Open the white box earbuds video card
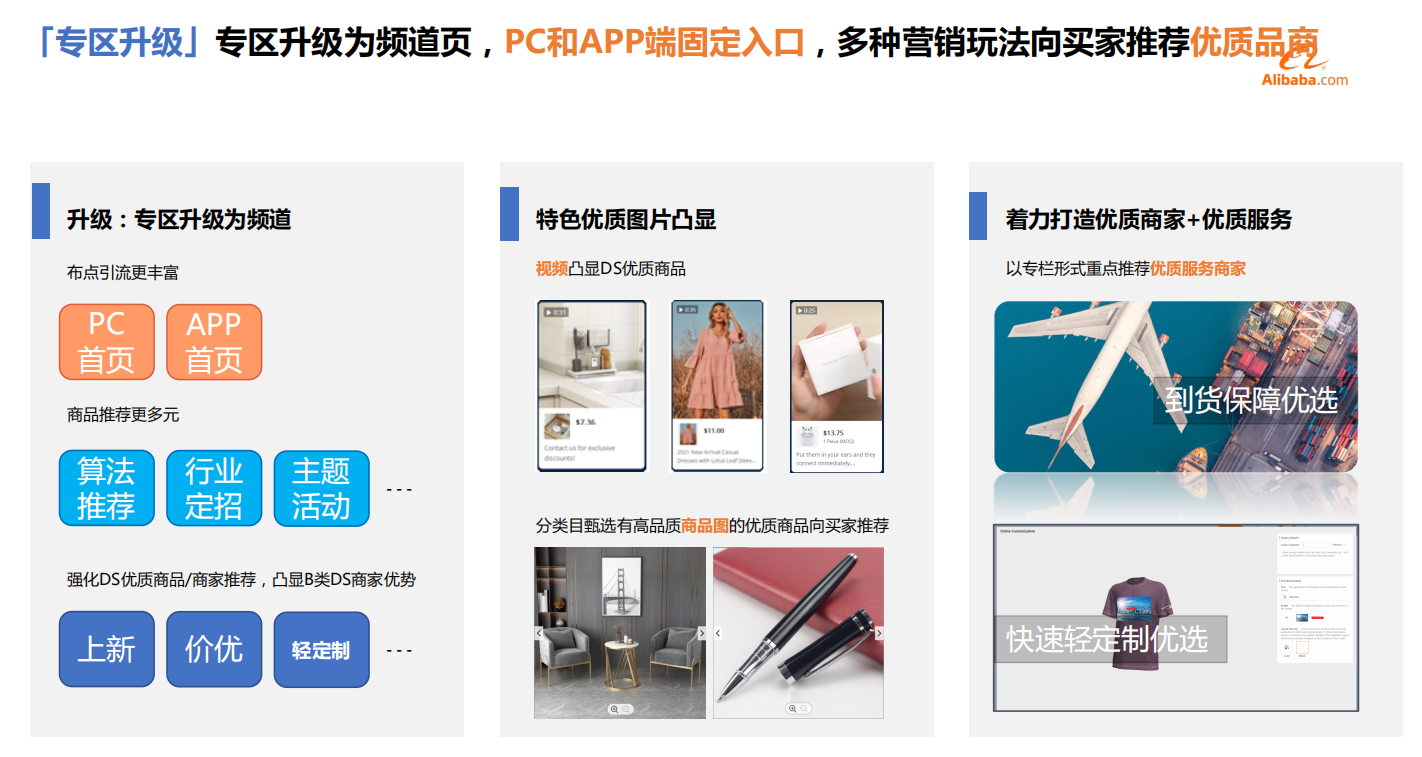 click(x=837, y=386)
